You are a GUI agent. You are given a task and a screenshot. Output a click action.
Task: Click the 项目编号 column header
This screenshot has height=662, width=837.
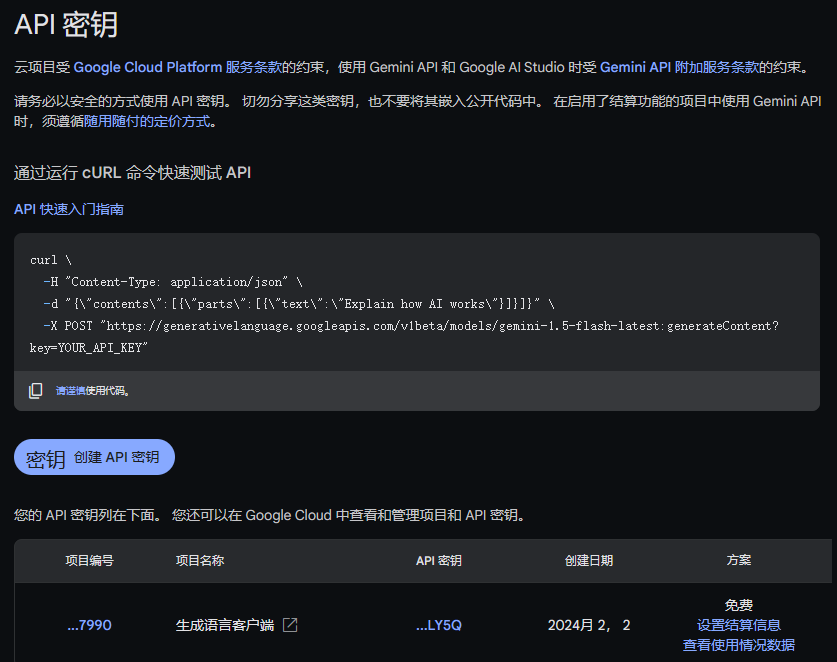[89, 561]
